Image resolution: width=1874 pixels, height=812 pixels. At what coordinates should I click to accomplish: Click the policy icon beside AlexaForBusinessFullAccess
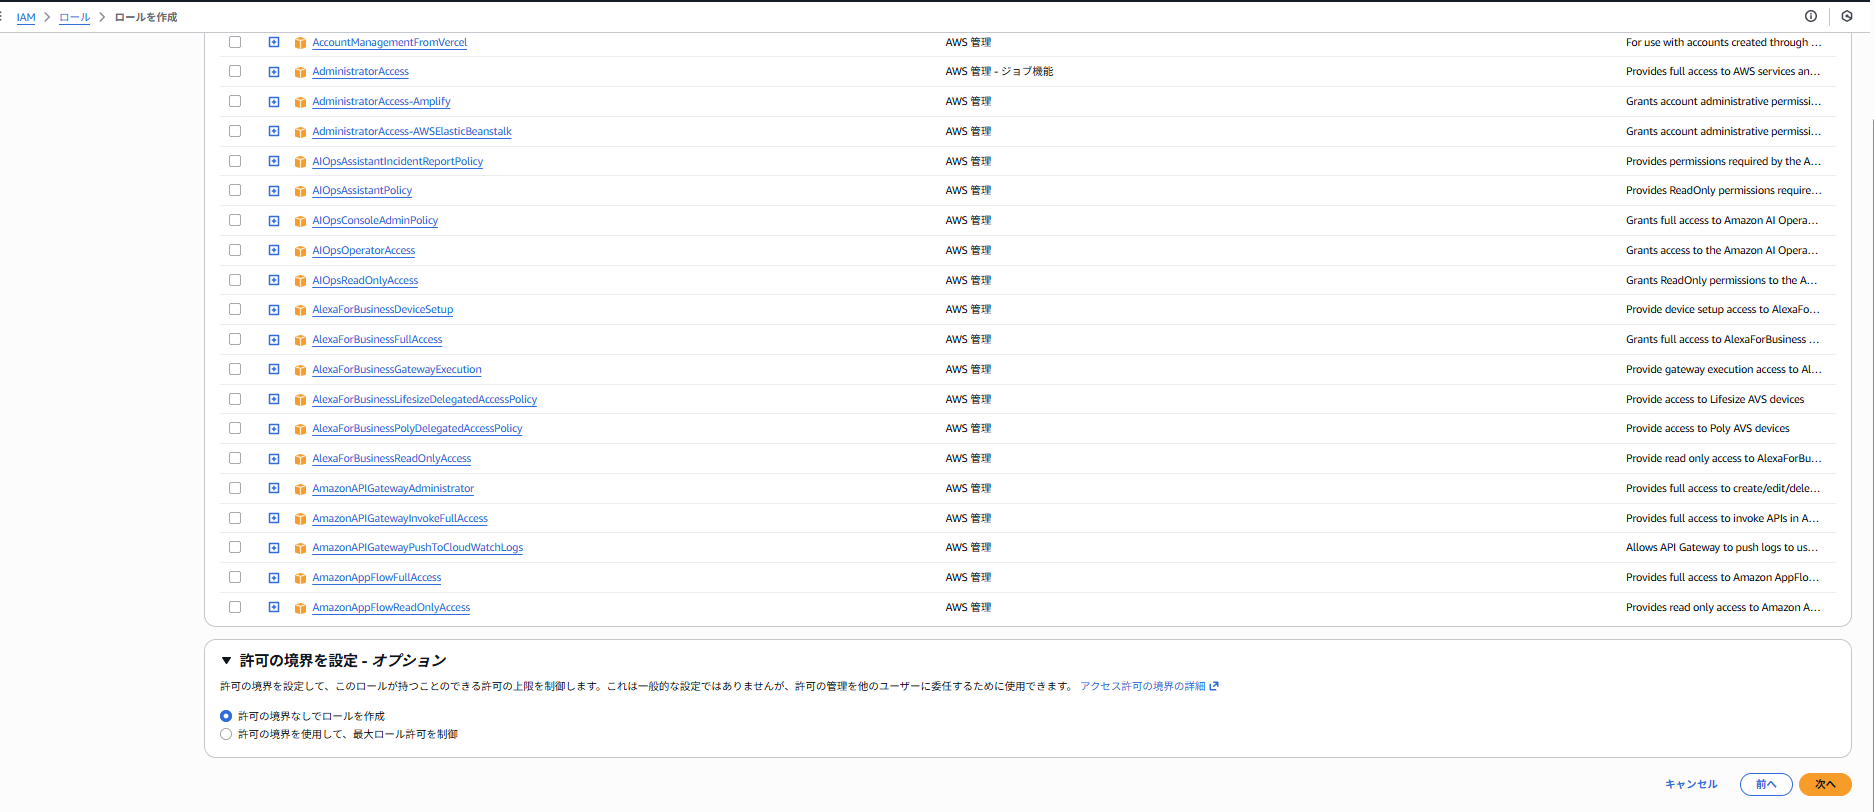(x=300, y=340)
